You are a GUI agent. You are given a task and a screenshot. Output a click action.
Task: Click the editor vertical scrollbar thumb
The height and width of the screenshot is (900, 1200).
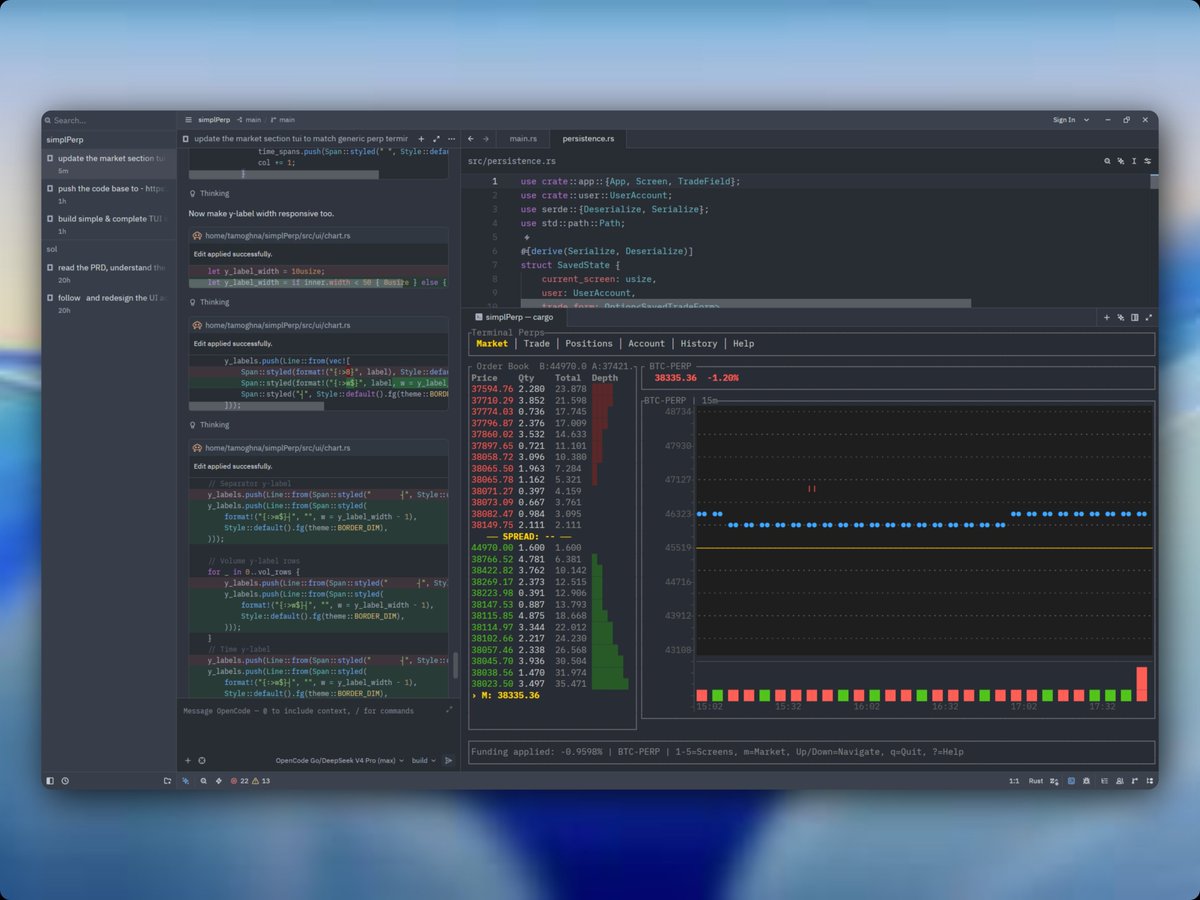coord(1154,182)
